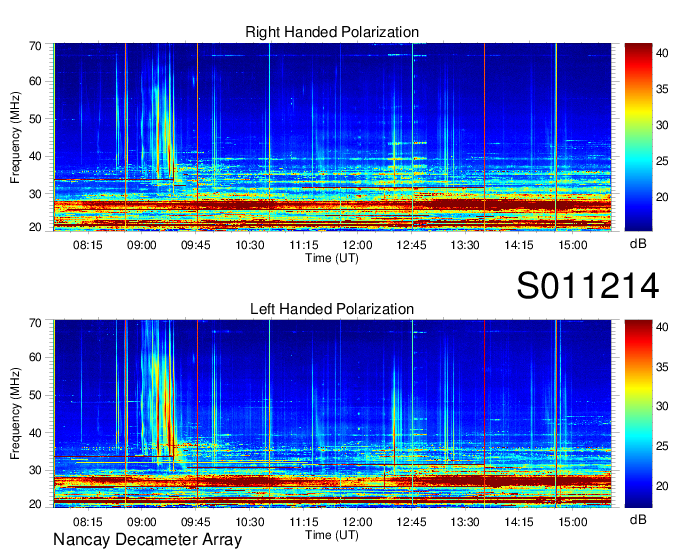Click the 15:00 tick under Right Handed plot

point(572,245)
